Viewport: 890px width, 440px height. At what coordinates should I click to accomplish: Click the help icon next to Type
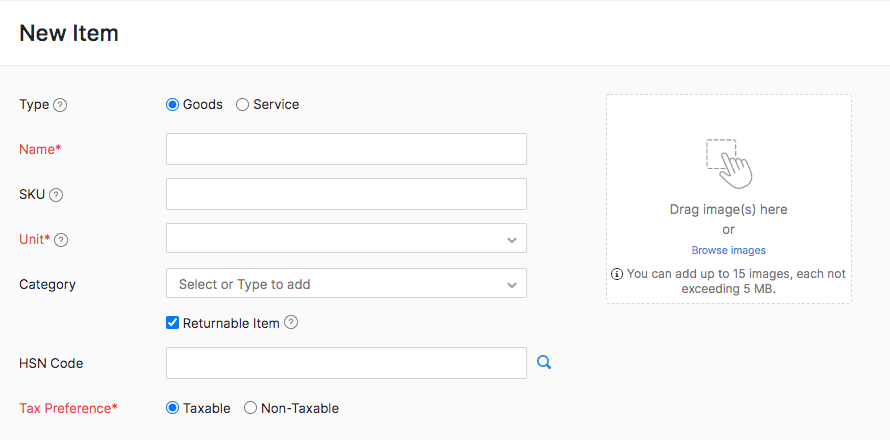coord(60,105)
